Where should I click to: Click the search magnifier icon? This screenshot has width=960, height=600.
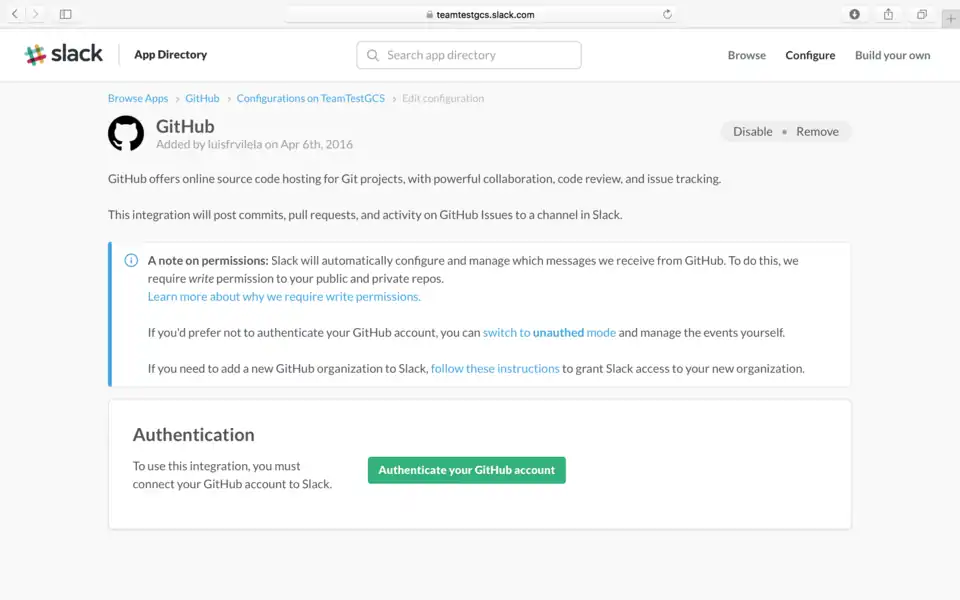click(x=373, y=56)
